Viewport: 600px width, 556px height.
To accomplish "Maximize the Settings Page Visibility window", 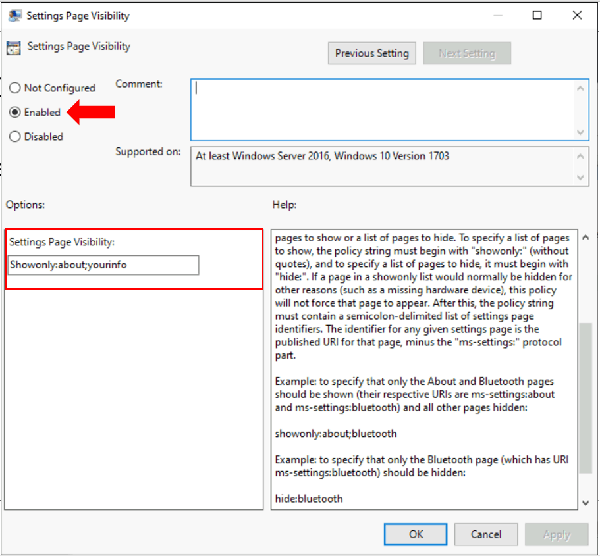I will click(x=537, y=16).
